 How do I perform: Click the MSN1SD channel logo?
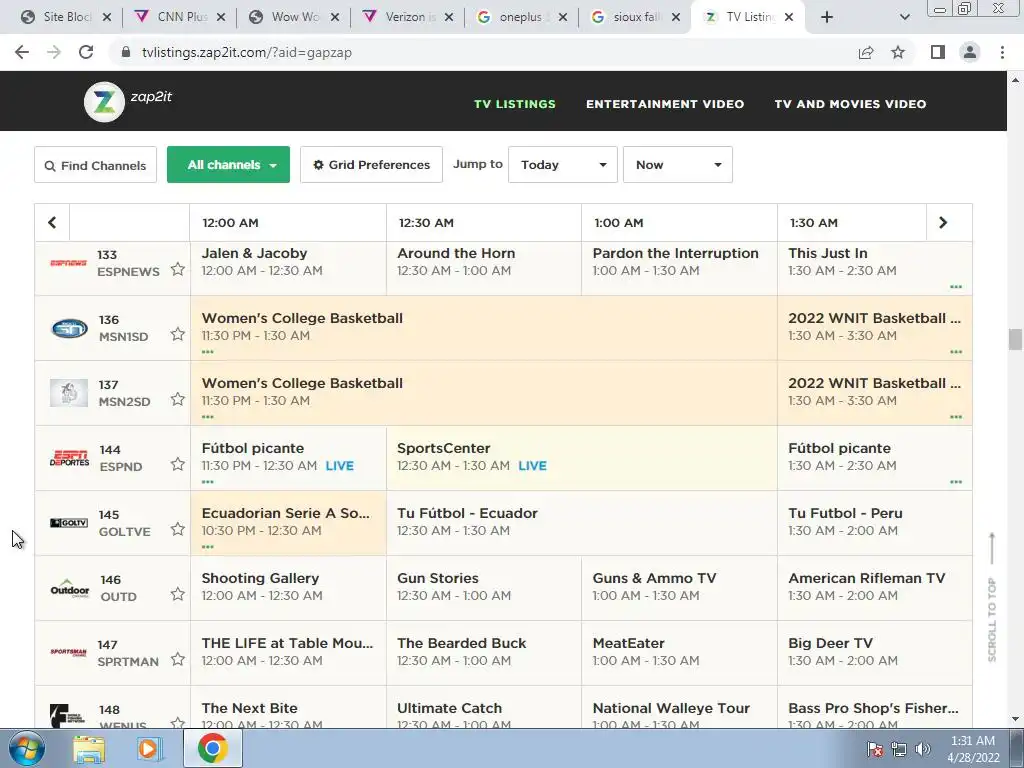(x=69, y=328)
